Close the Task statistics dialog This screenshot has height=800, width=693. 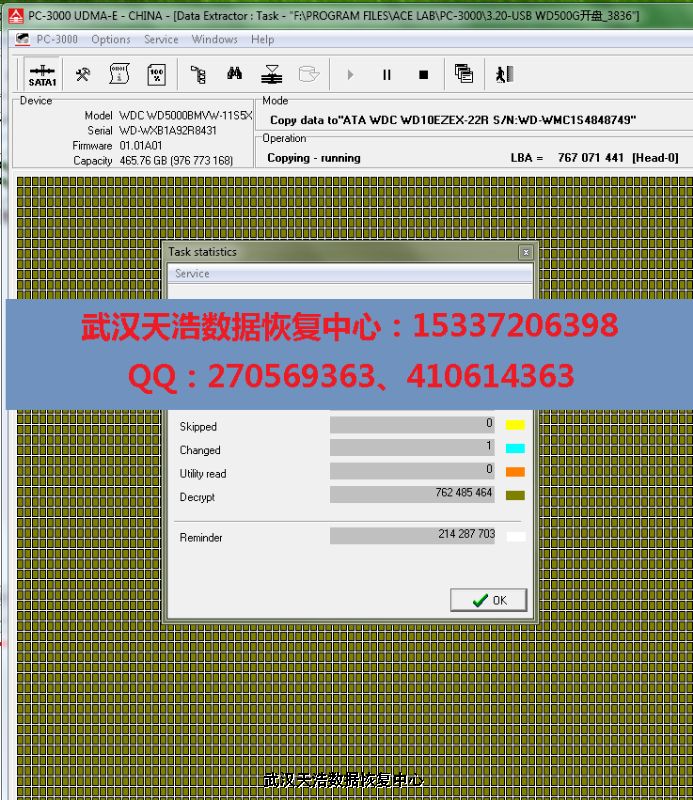pos(525,252)
